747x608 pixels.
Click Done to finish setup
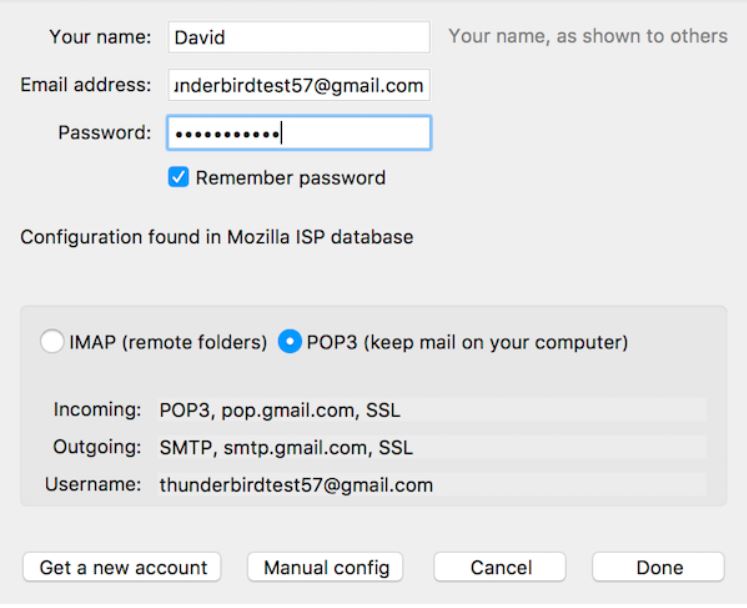point(658,567)
